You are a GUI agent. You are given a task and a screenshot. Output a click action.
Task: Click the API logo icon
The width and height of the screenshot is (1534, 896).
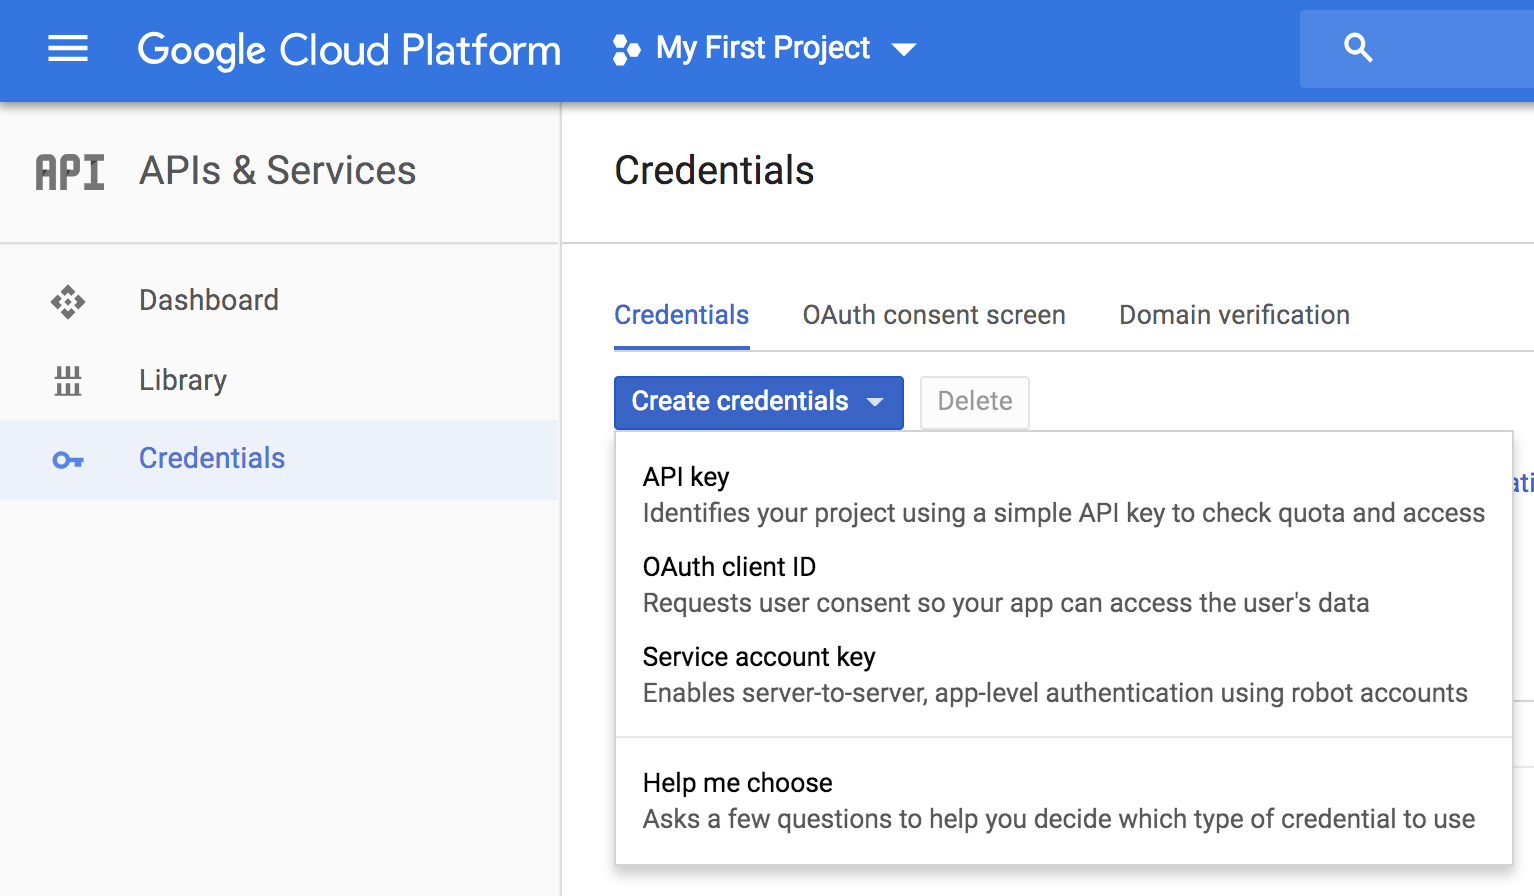click(x=70, y=172)
